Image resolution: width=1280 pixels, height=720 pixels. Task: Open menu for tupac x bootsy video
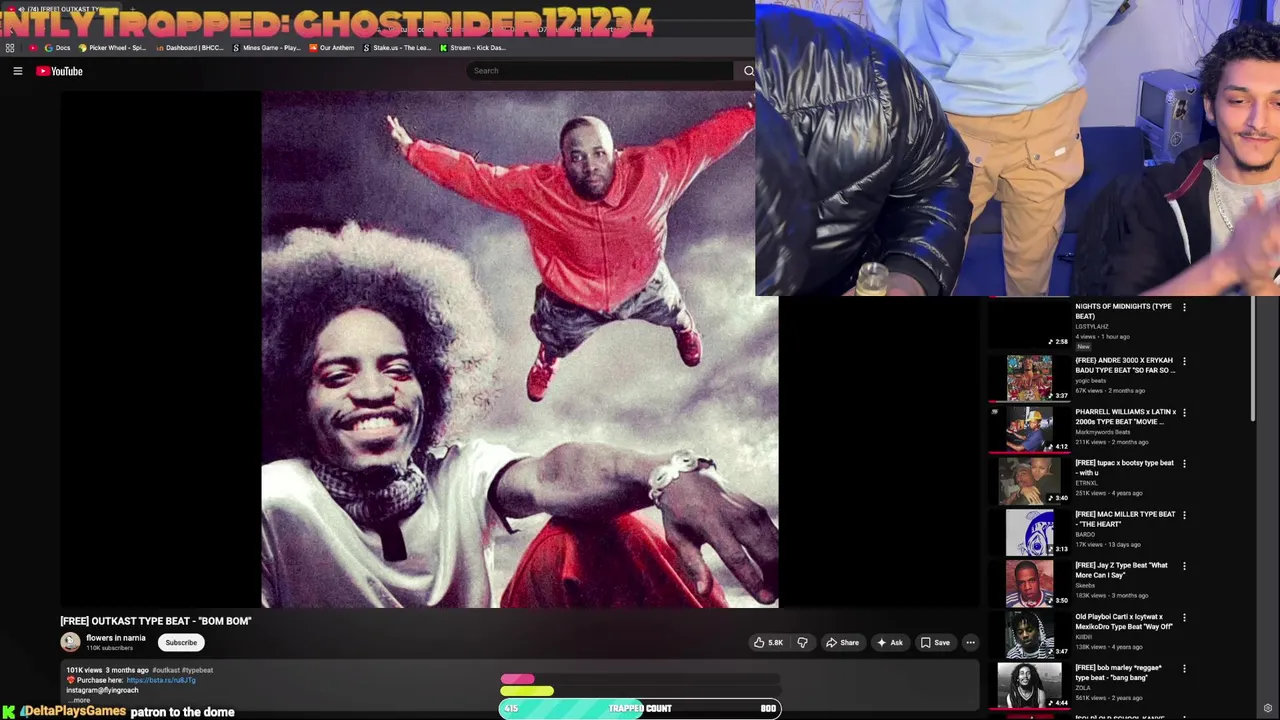click(x=1184, y=463)
